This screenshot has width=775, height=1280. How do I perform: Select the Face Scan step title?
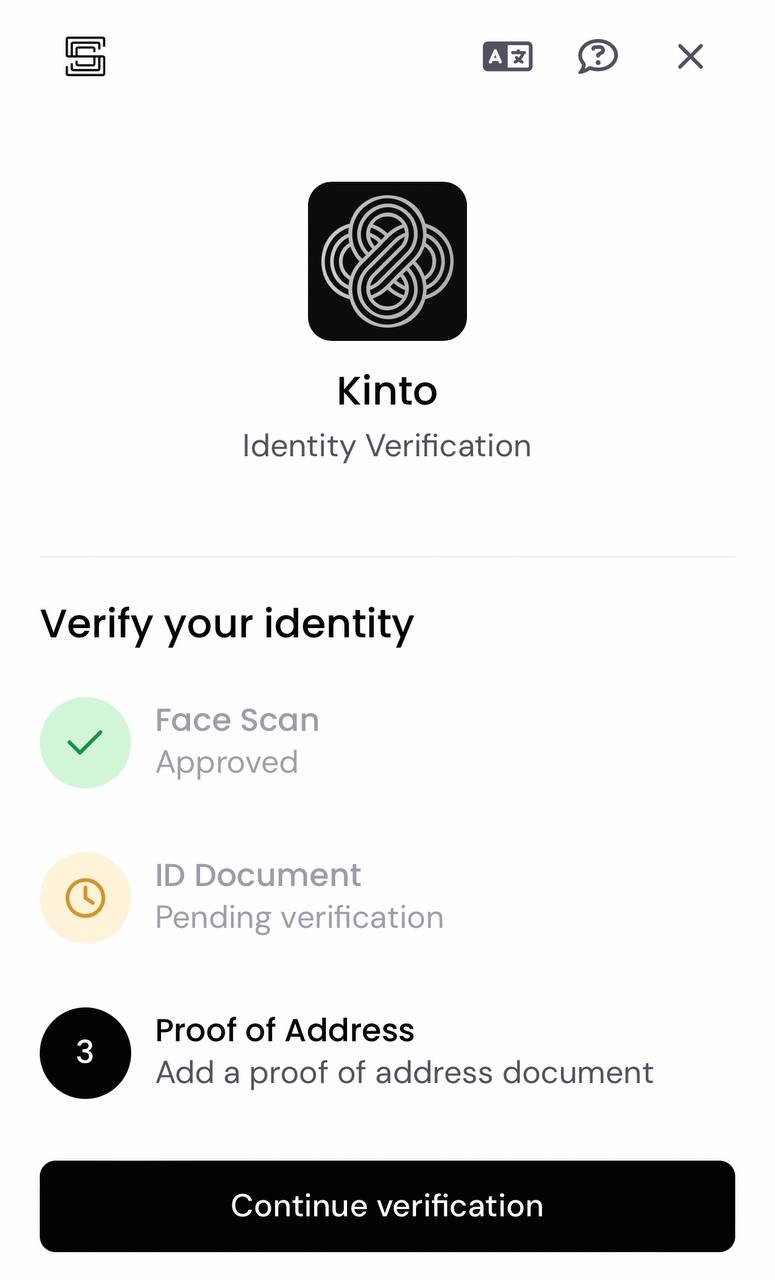click(237, 720)
